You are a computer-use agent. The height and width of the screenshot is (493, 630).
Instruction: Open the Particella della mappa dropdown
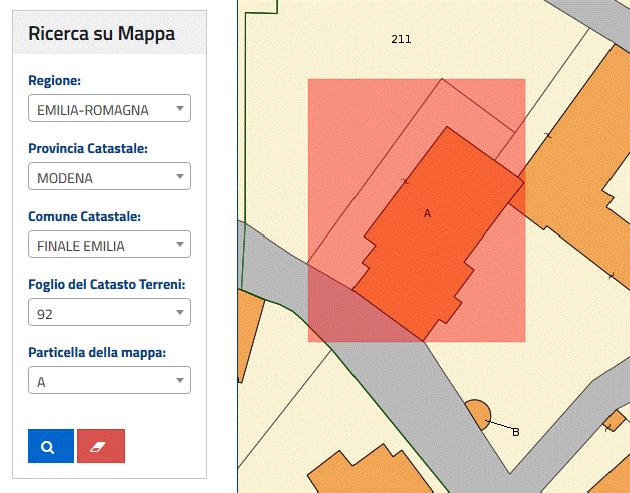(109, 381)
